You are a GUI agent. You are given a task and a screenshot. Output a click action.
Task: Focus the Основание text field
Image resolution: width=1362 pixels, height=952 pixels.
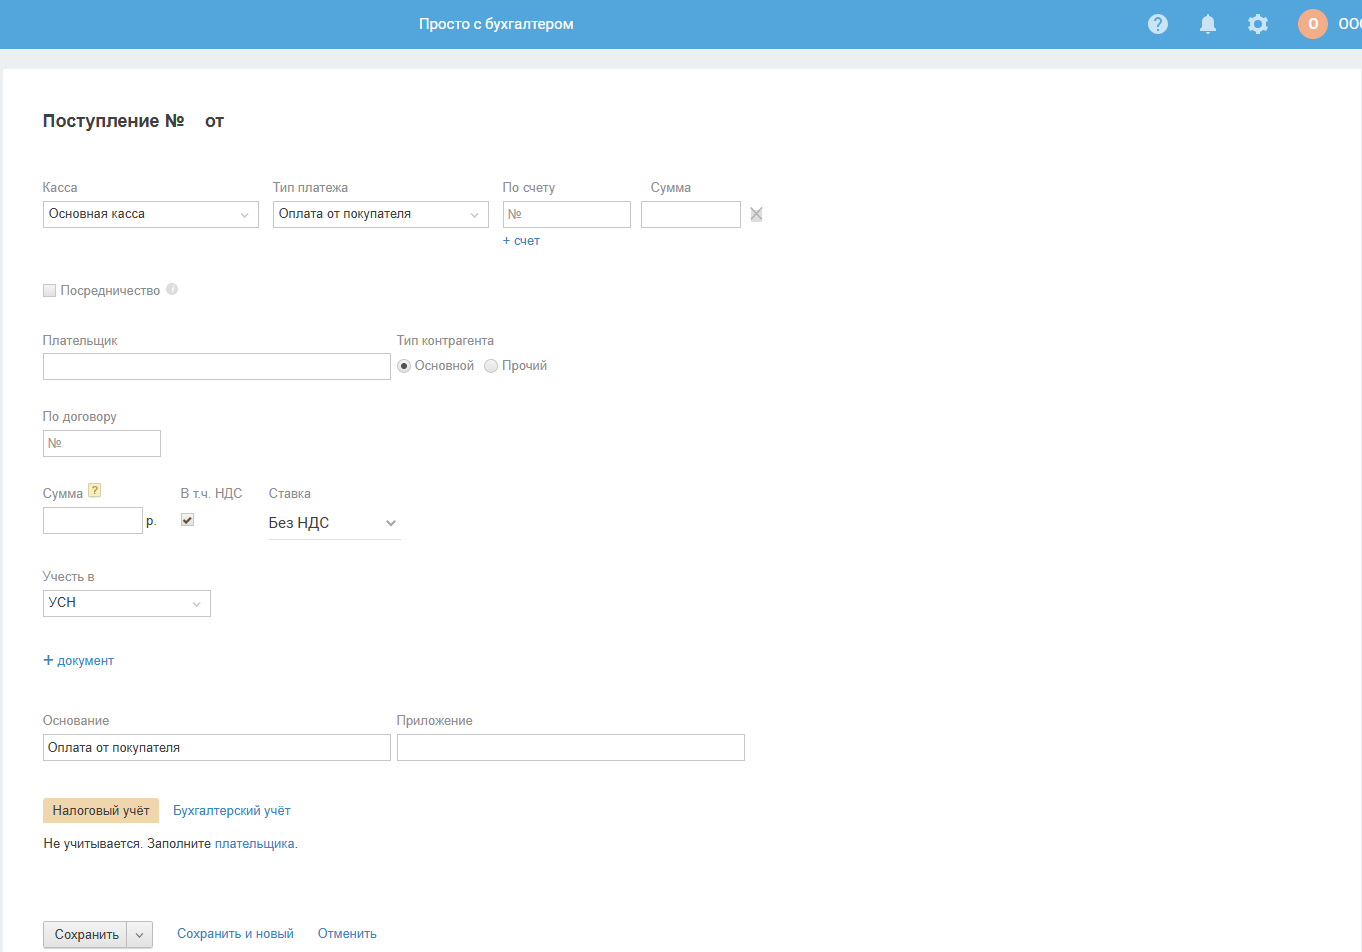click(x=217, y=748)
